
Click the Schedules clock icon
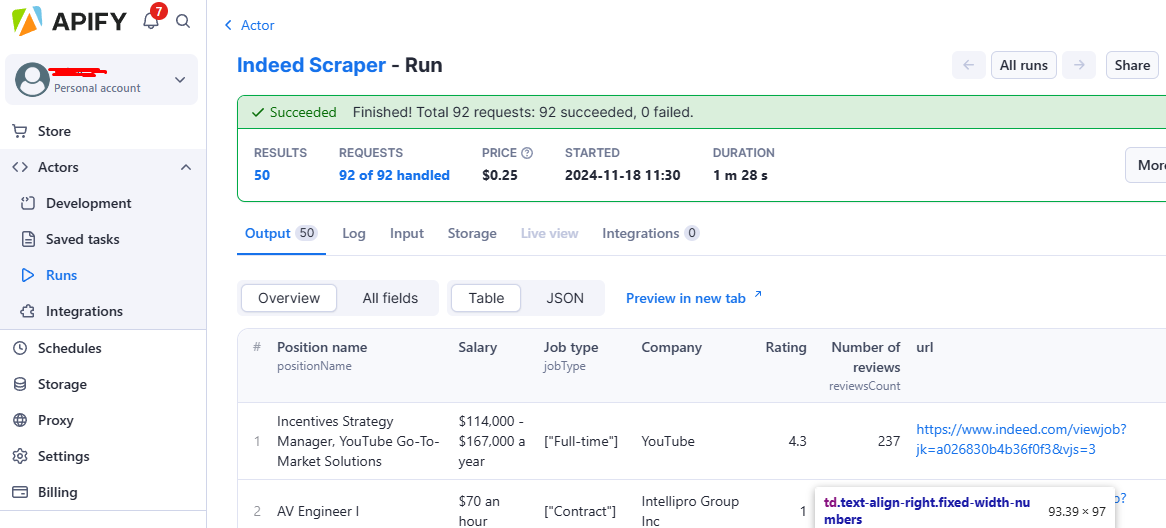coord(20,348)
